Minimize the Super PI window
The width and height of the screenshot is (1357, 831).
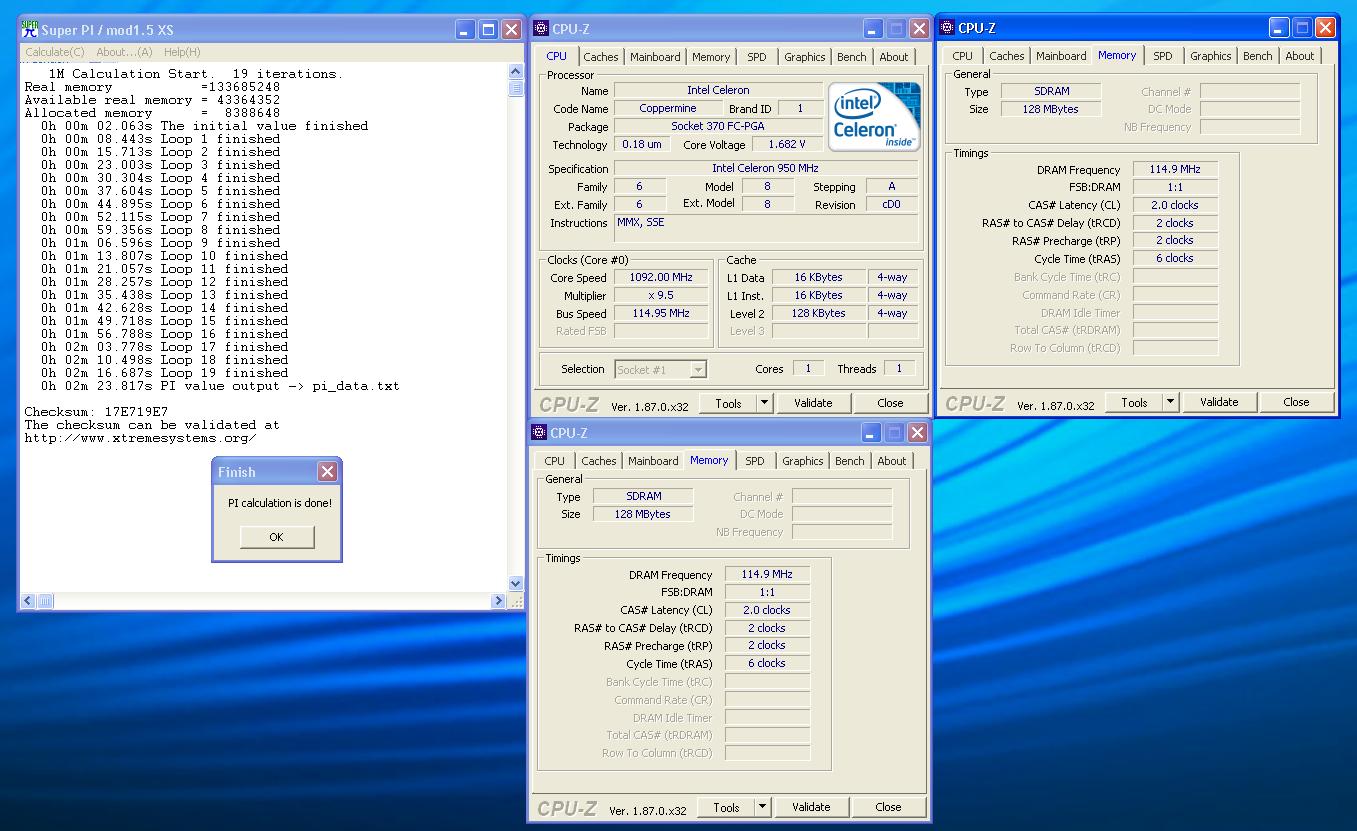click(x=465, y=30)
